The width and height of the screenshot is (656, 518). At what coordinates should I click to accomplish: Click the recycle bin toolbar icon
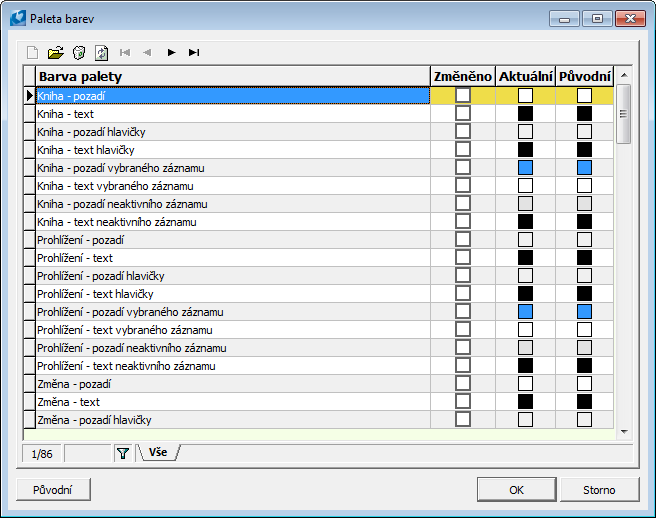click(79, 53)
